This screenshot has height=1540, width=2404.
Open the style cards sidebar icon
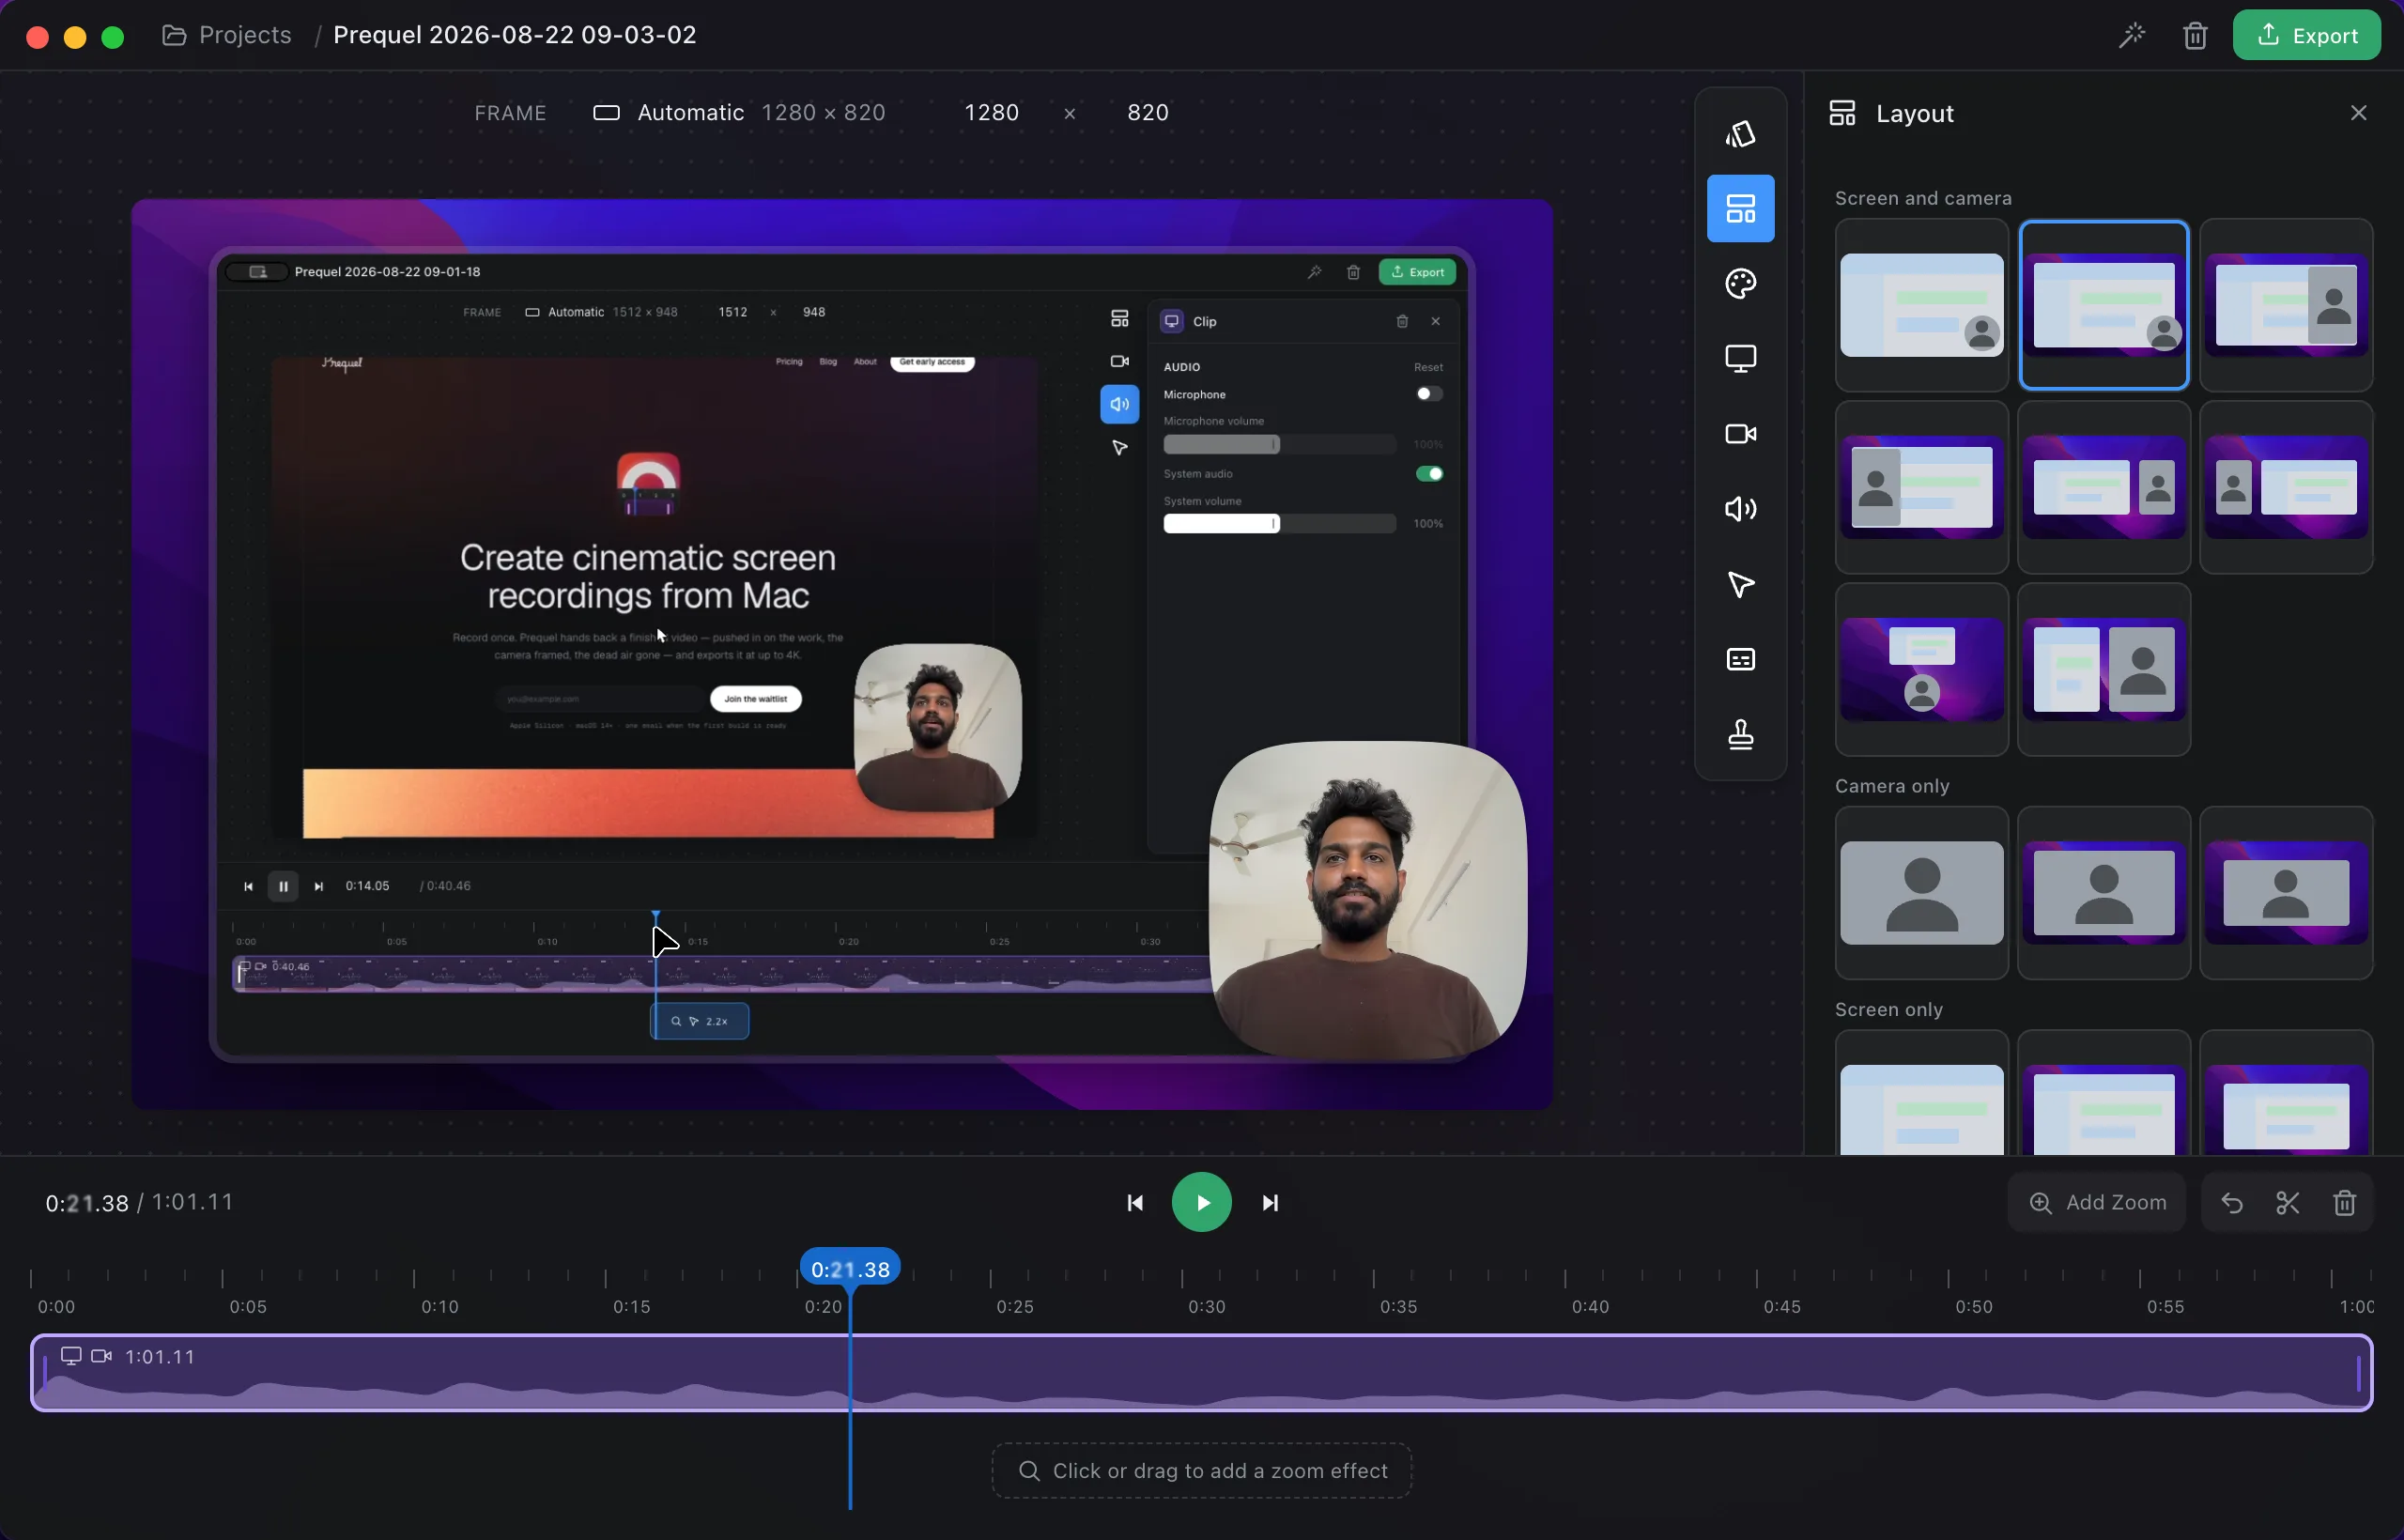1740,134
